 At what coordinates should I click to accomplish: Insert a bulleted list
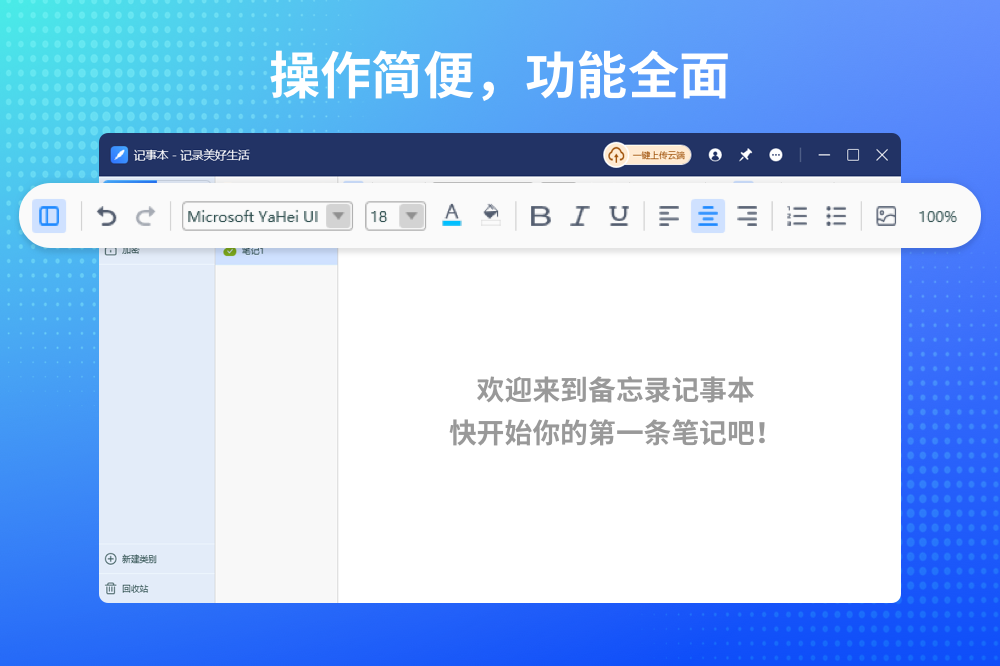tap(836, 216)
